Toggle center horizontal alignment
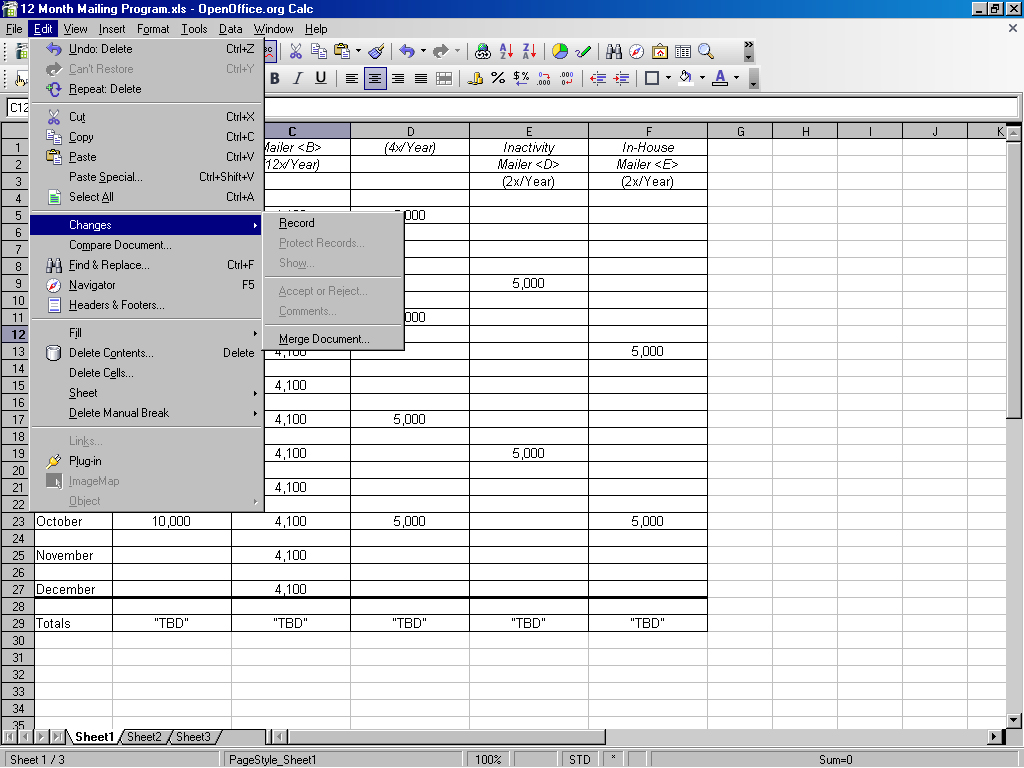Image resolution: width=1024 pixels, height=768 pixels. tap(375, 78)
